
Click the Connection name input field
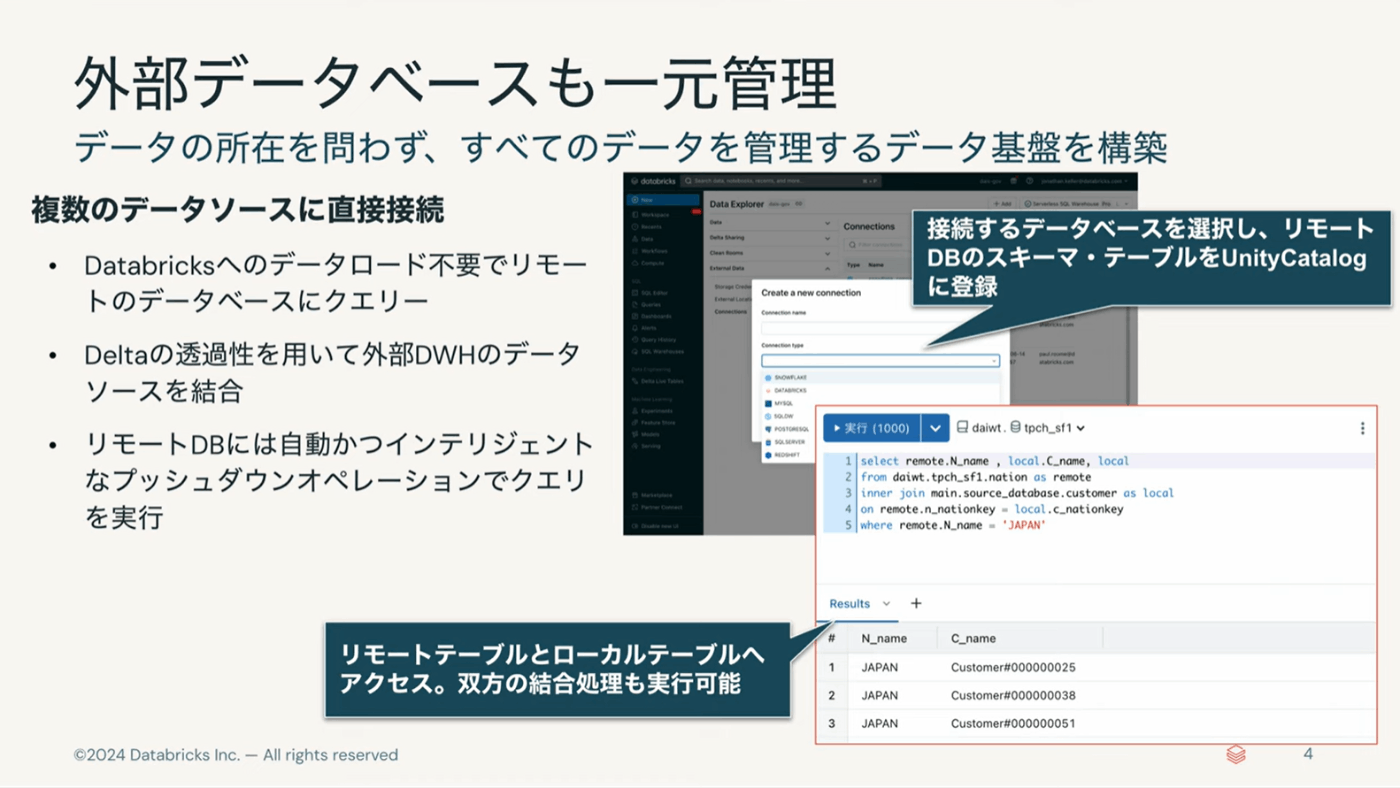point(880,328)
